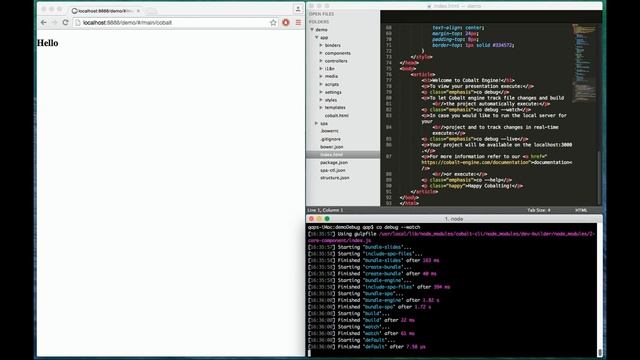Viewport: 640px width, 360px height.
Task: Collapse the demo folder in sidebar
Action: (312, 30)
